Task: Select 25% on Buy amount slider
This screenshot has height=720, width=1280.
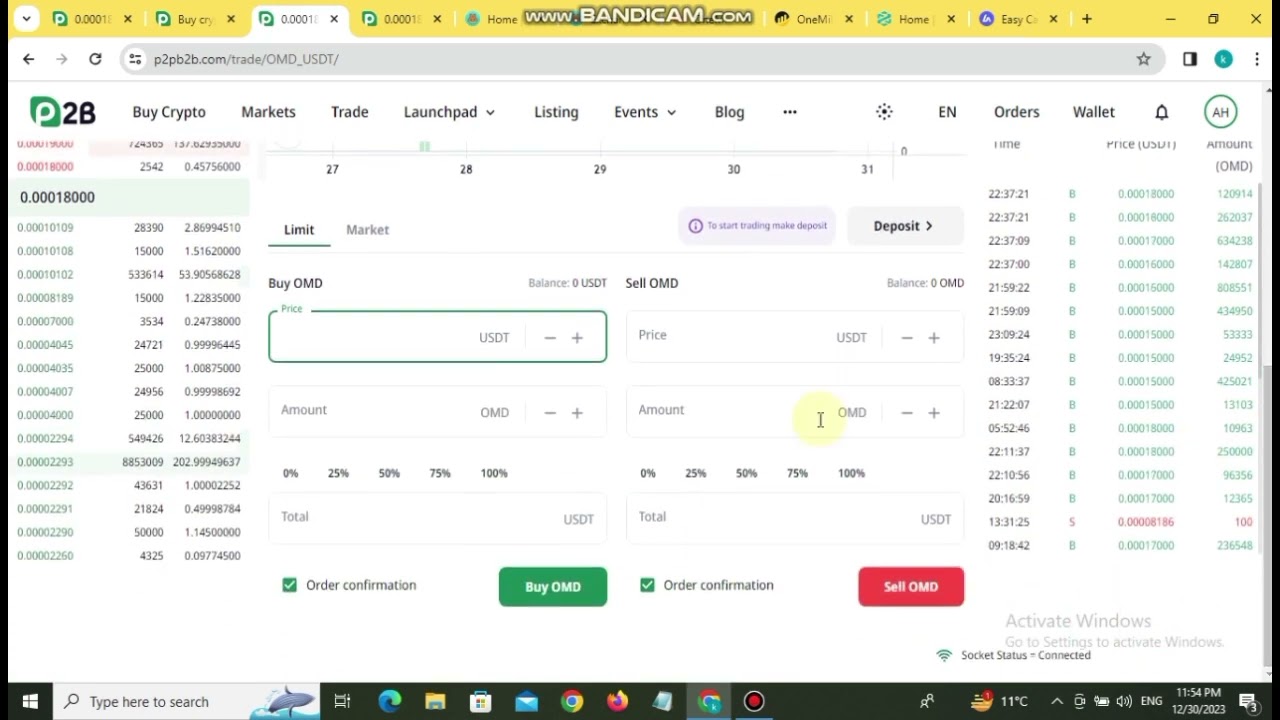Action: pos(338,473)
